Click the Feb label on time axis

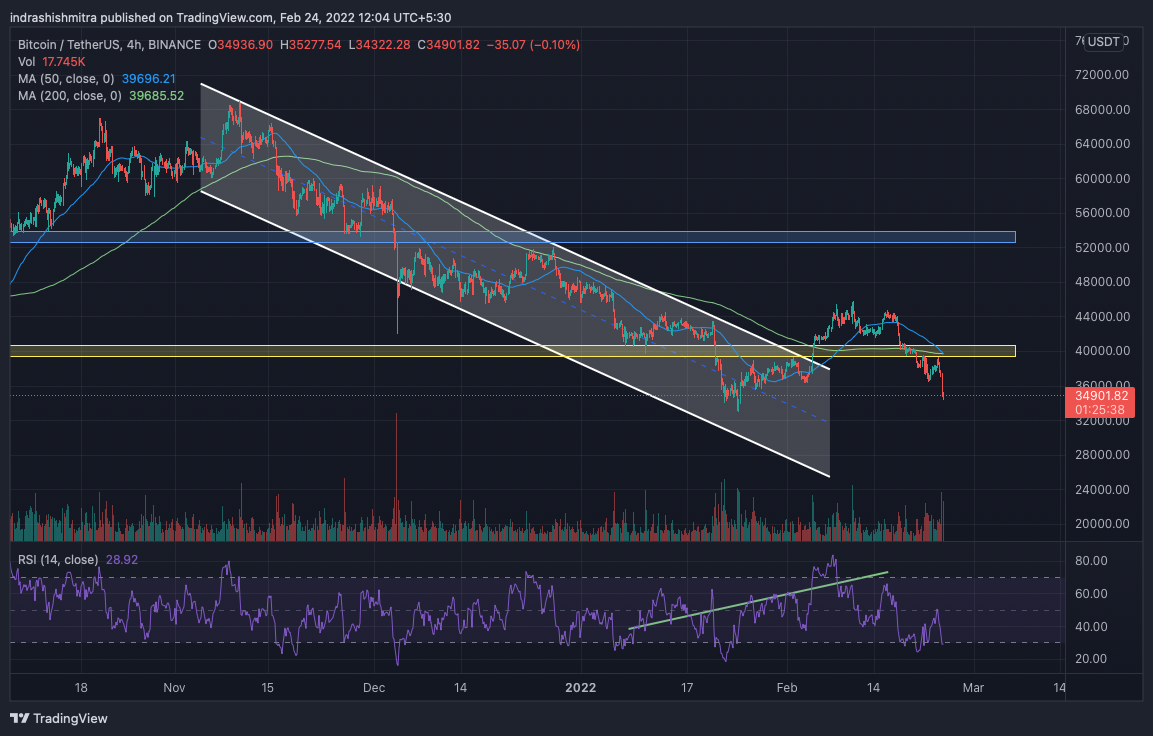(x=788, y=688)
